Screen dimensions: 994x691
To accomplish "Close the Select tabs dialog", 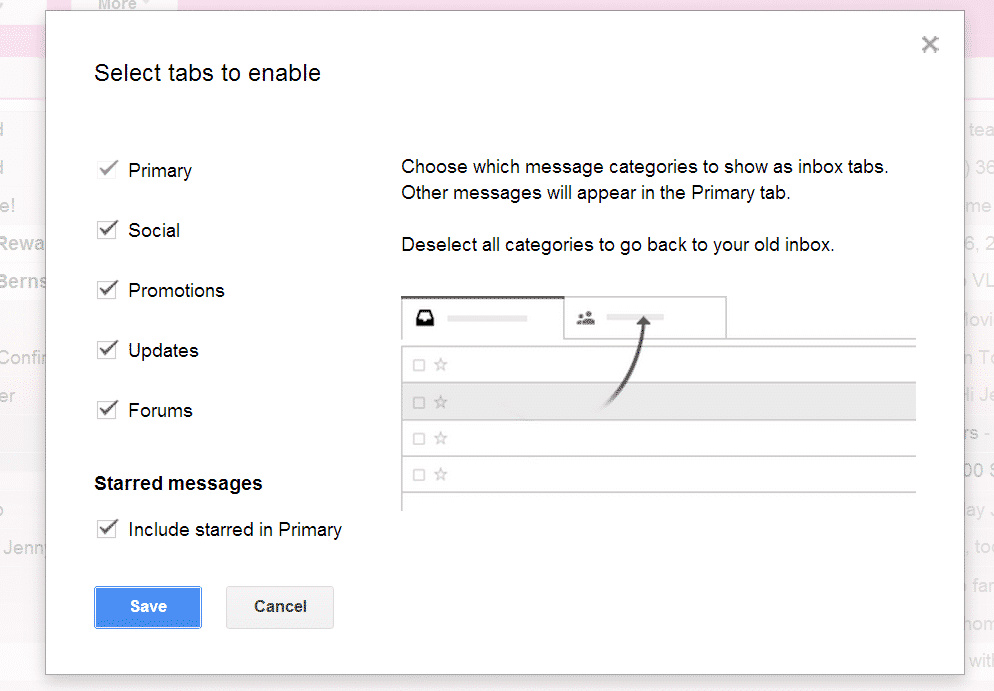I will [930, 44].
